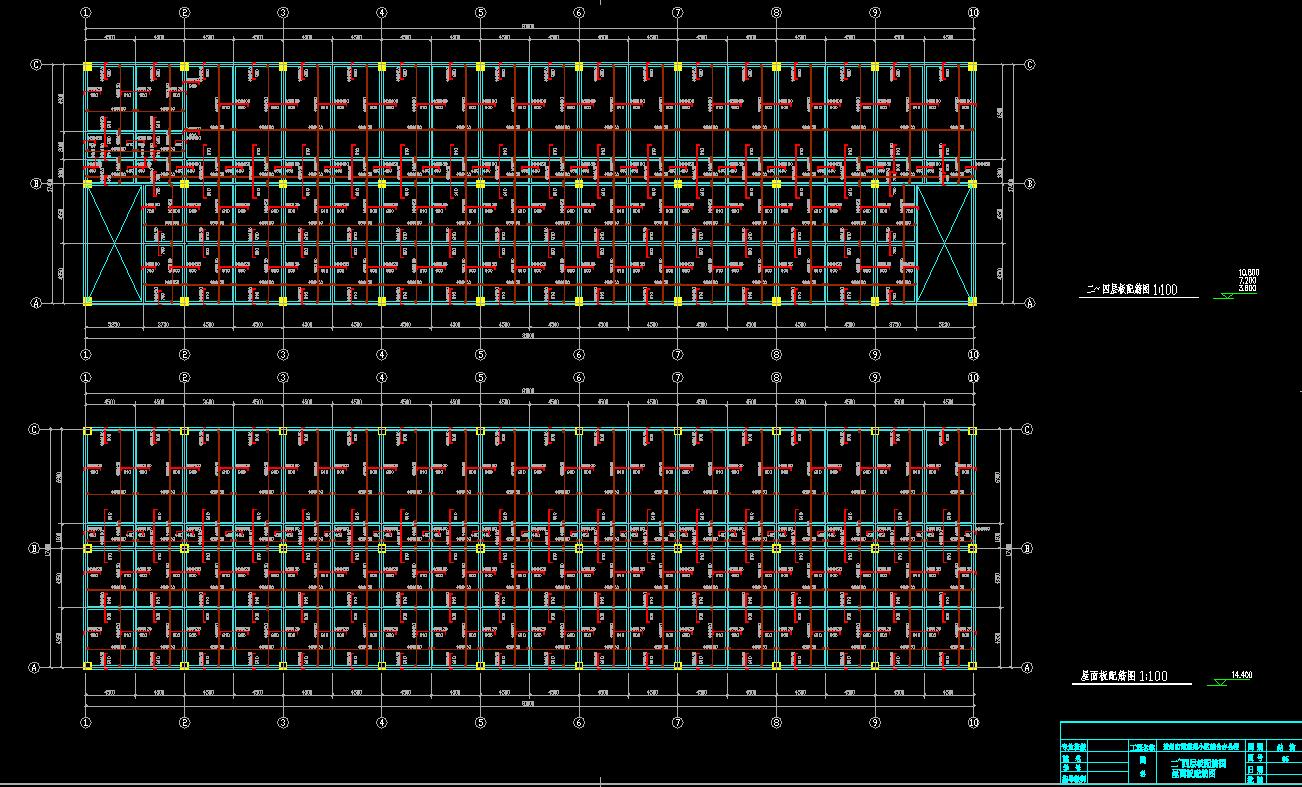The height and width of the screenshot is (787, 1302).
Task: Select hollow column at axis B-5 in roof plan
Action: 480,548
